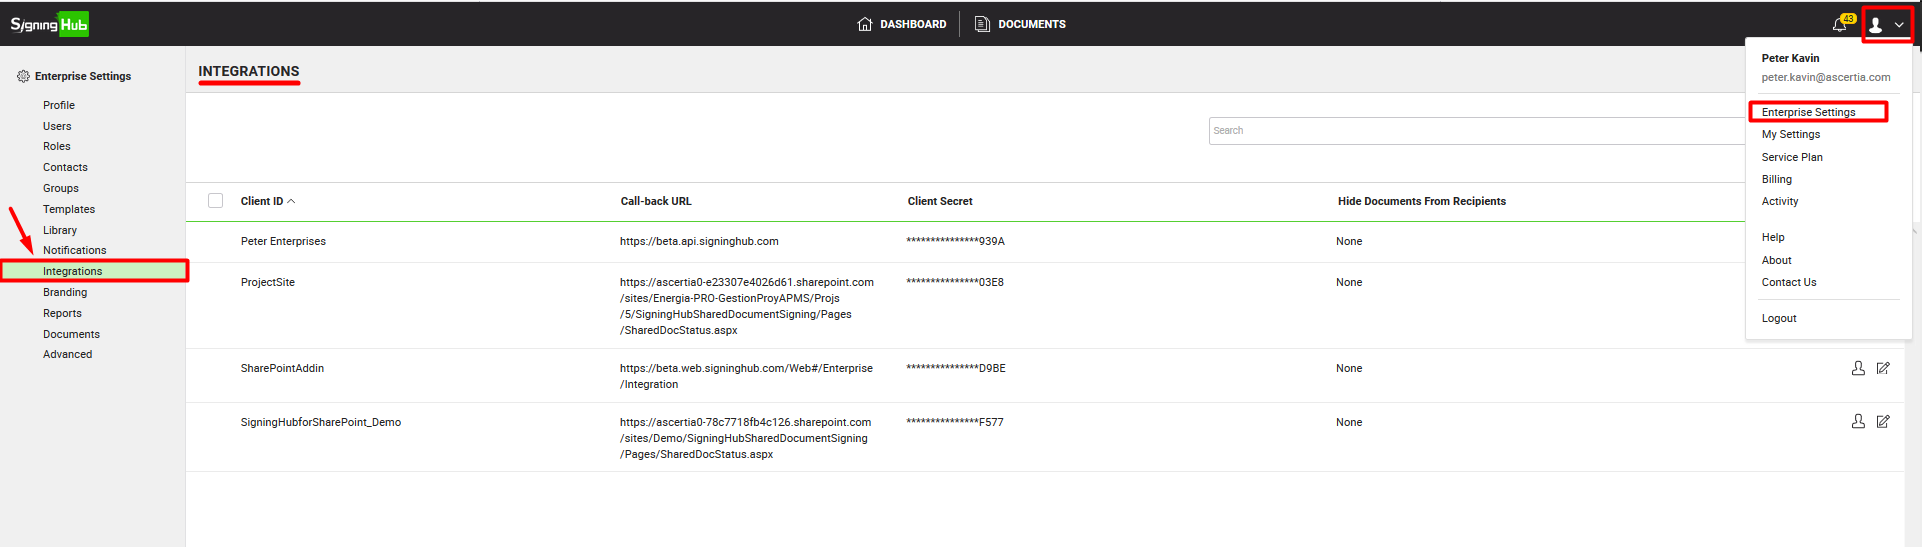
Task: Click the Enterprise Settings gear icon
Action: [23, 76]
